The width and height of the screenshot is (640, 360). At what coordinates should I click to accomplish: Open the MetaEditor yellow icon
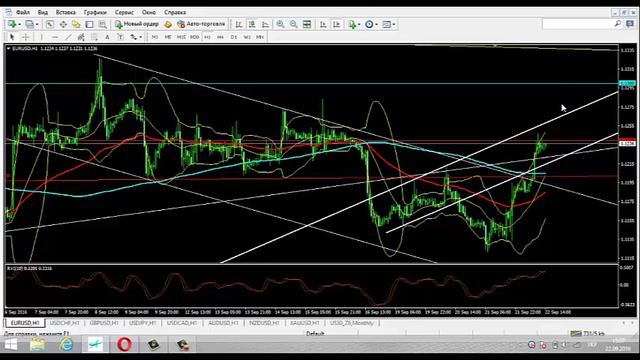pyautogui.click(x=168, y=24)
